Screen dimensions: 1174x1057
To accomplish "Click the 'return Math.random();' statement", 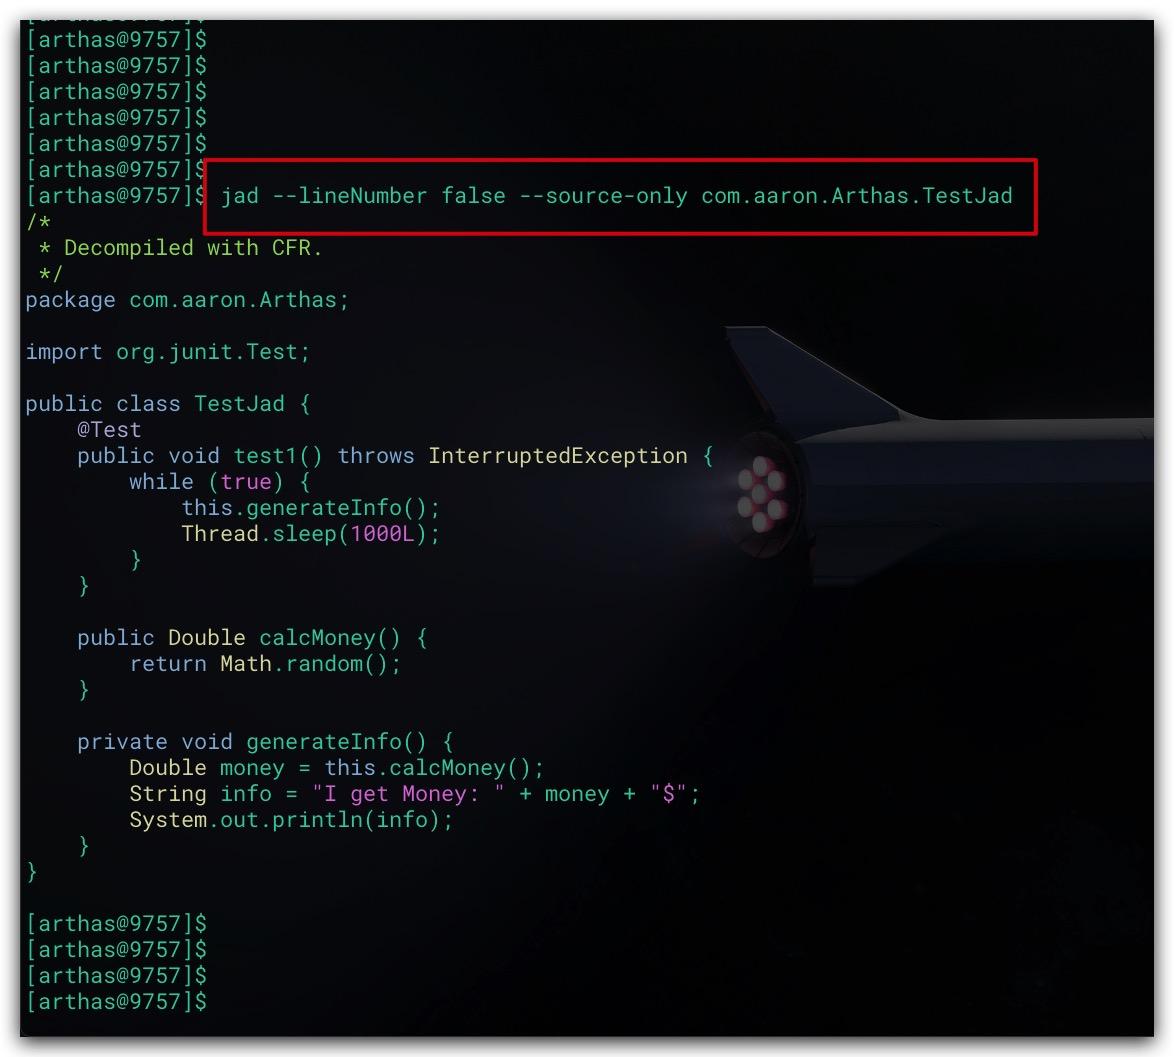I will pyautogui.click(x=265, y=664).
